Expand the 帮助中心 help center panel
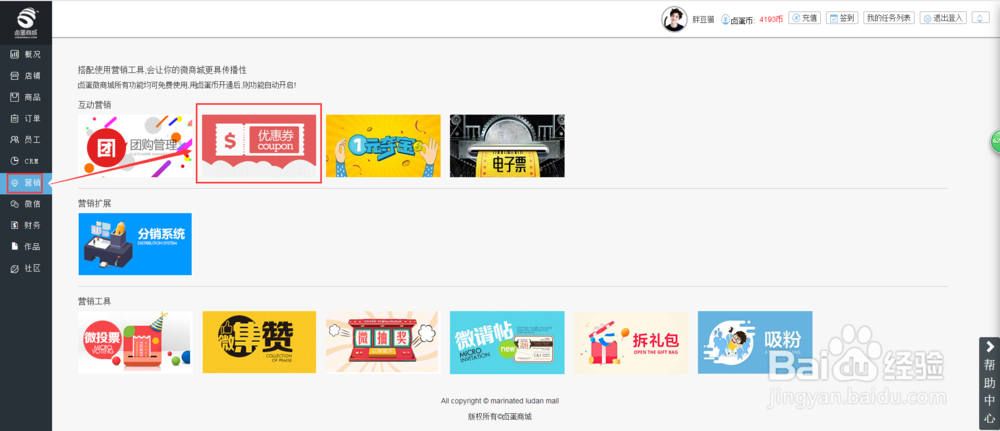The height and width of the screenshot is (431, 1000). pyautogui.click(x=989, y=383)
